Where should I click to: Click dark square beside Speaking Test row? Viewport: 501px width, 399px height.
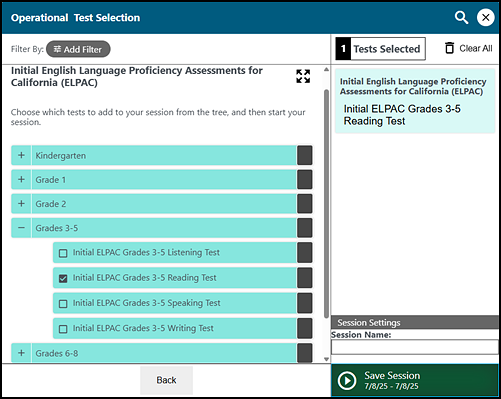(x=305, y=303)
